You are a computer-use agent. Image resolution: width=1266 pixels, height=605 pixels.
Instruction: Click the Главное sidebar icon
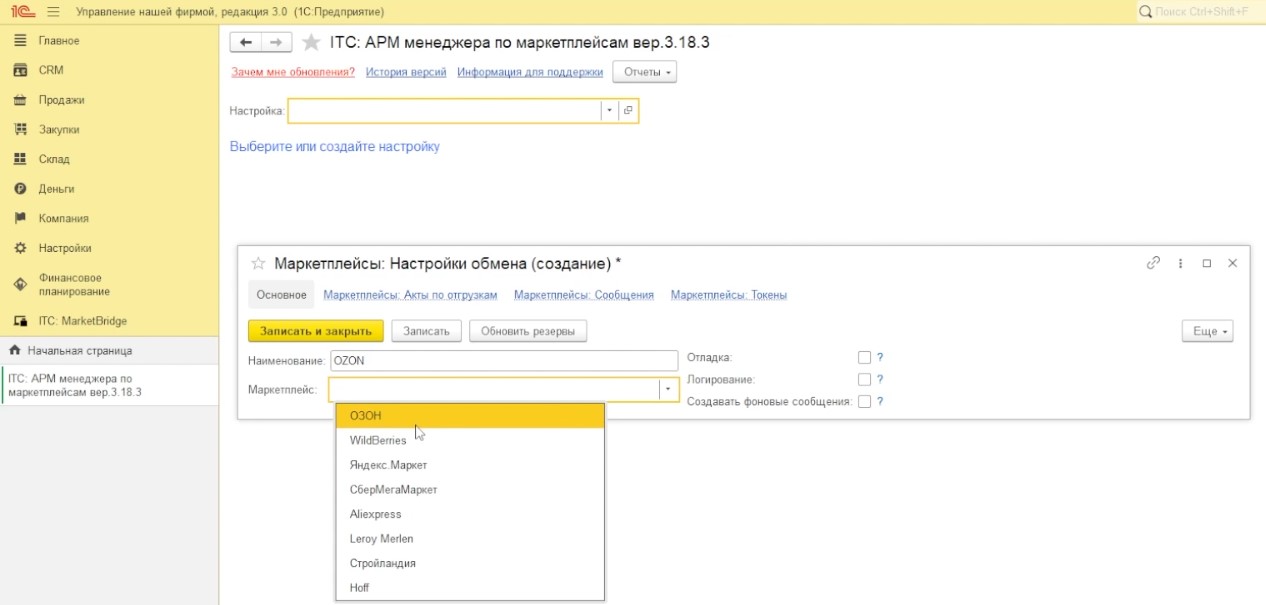19,41
